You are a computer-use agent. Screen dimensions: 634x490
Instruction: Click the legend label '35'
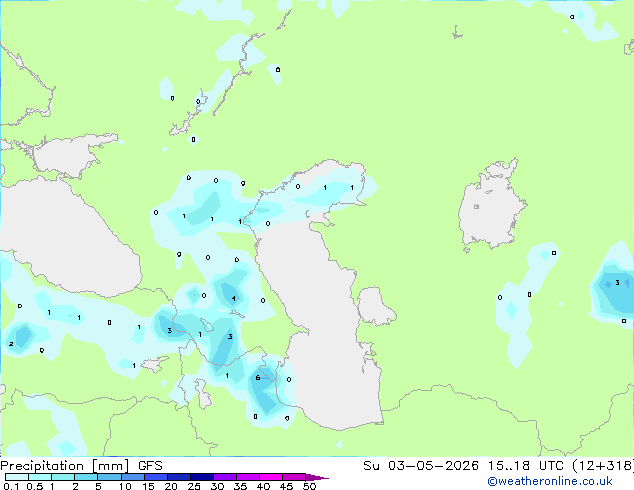240,486
